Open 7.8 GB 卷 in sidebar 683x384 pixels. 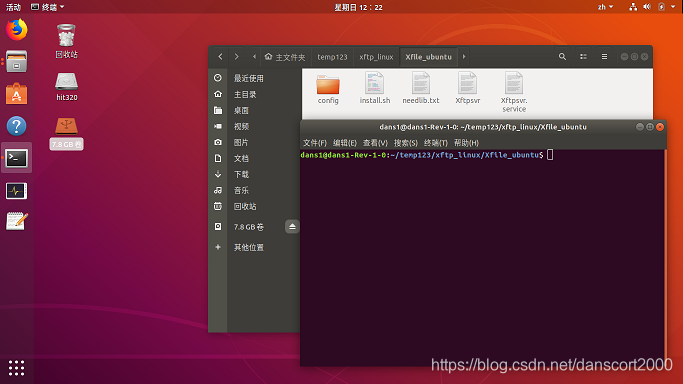tap(248, 227)
